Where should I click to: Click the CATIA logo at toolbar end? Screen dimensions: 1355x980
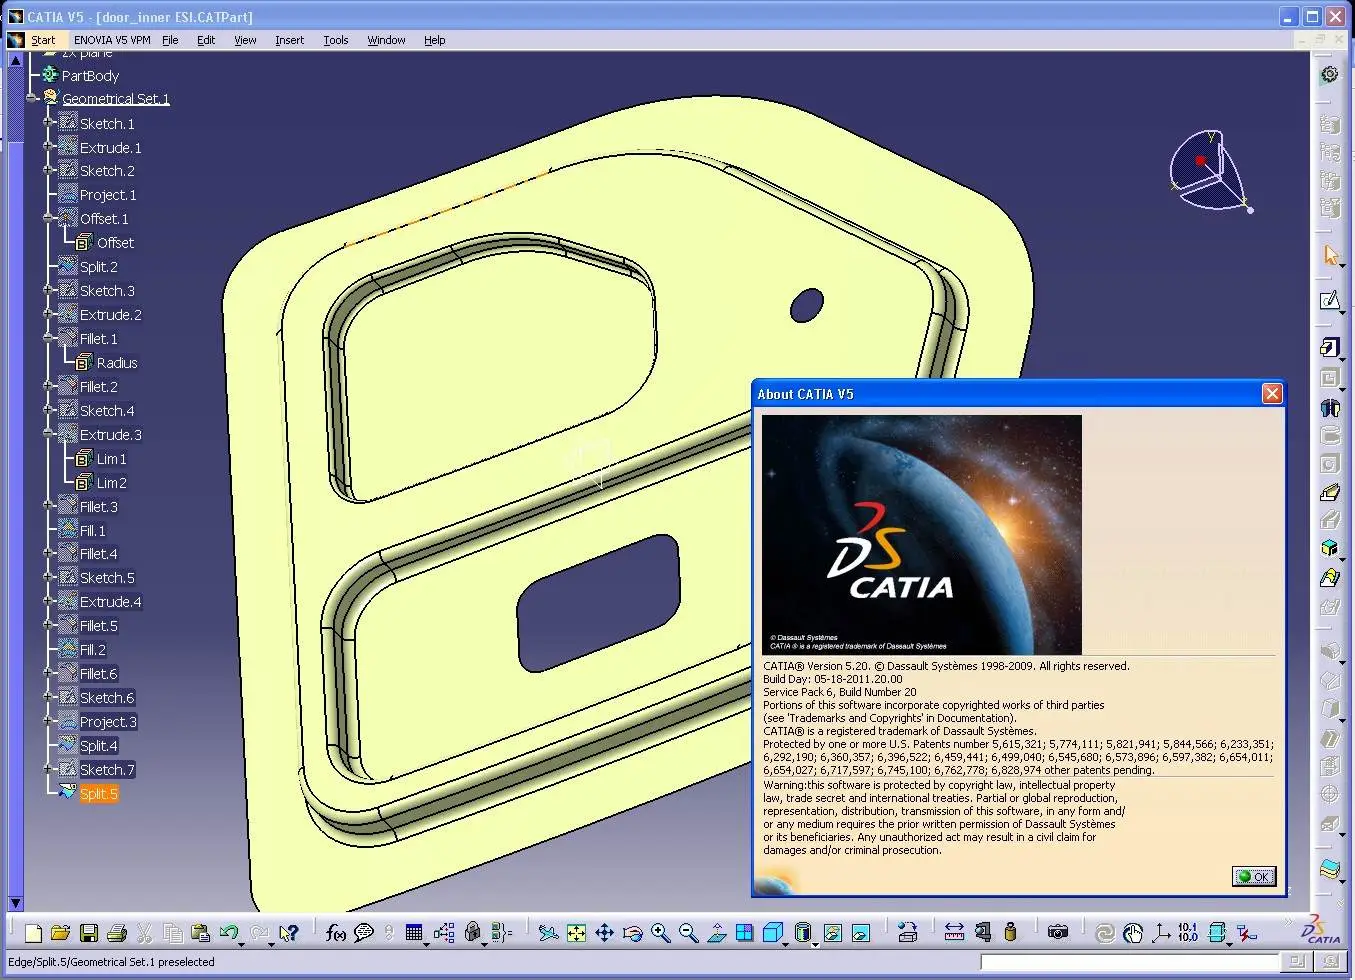pos(1320,930)
